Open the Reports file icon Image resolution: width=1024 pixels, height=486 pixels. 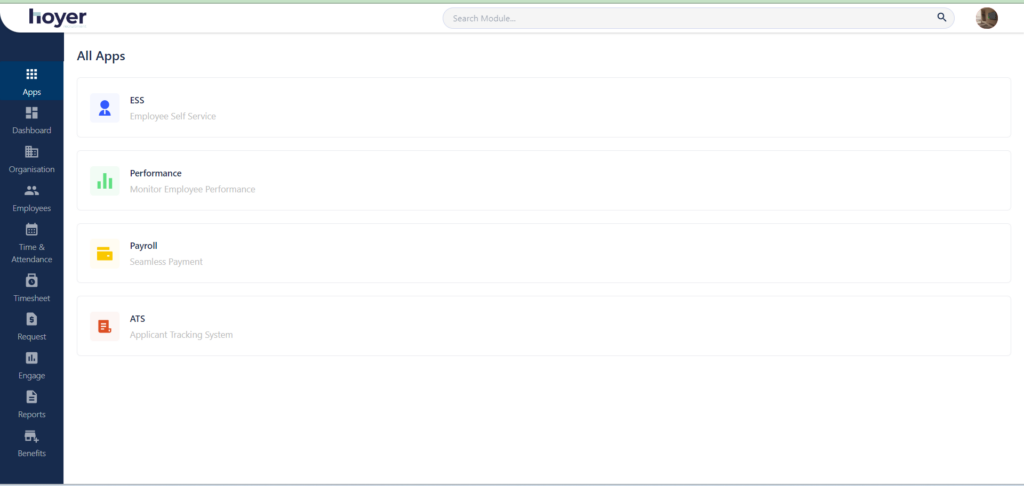[31, 397]
